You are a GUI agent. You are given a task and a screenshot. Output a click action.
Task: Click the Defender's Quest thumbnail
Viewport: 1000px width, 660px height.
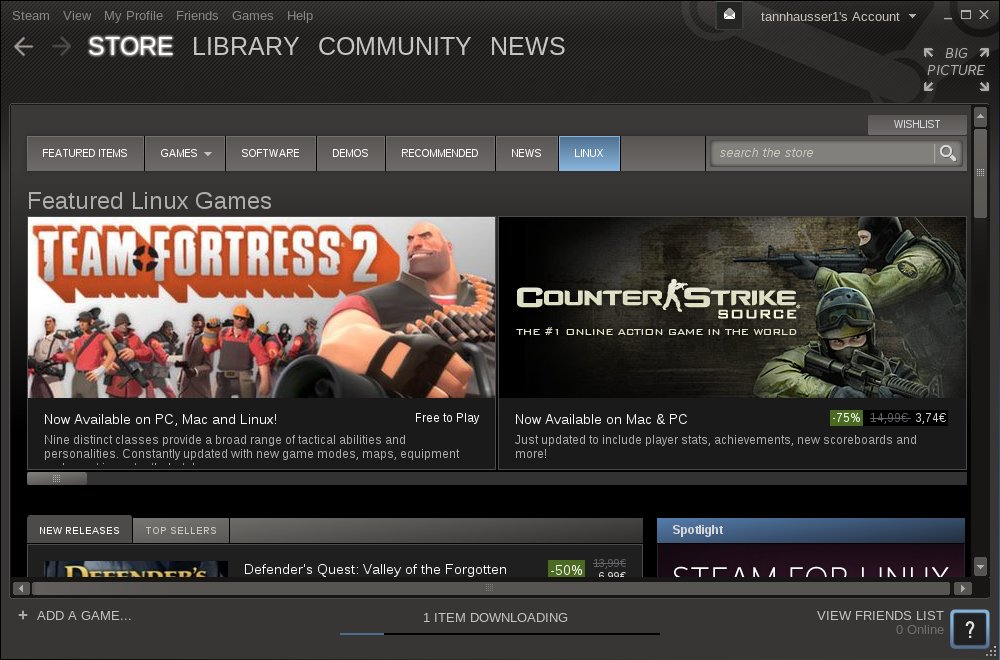[136, 569]
